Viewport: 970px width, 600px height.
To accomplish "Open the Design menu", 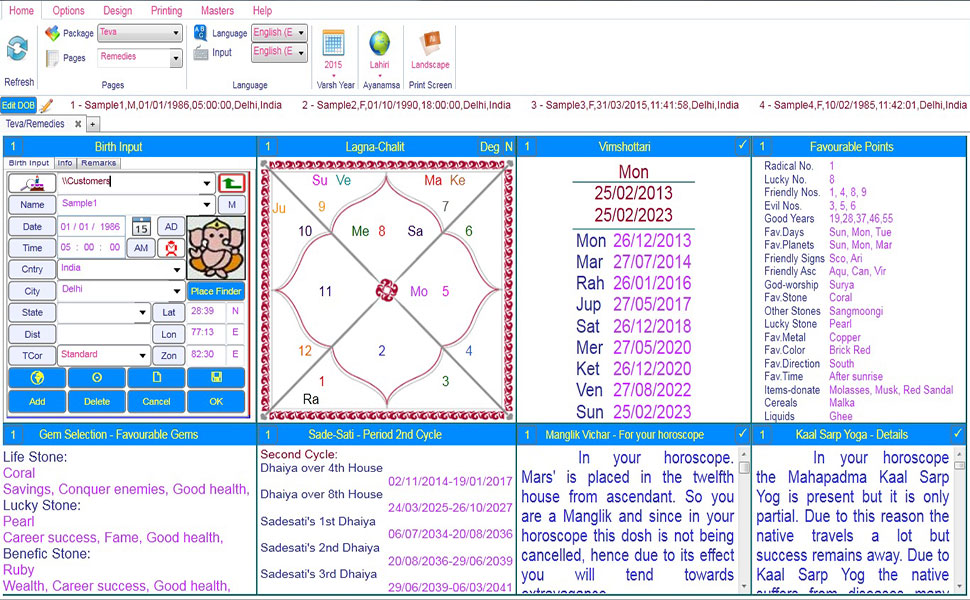I will click(118, 11).
